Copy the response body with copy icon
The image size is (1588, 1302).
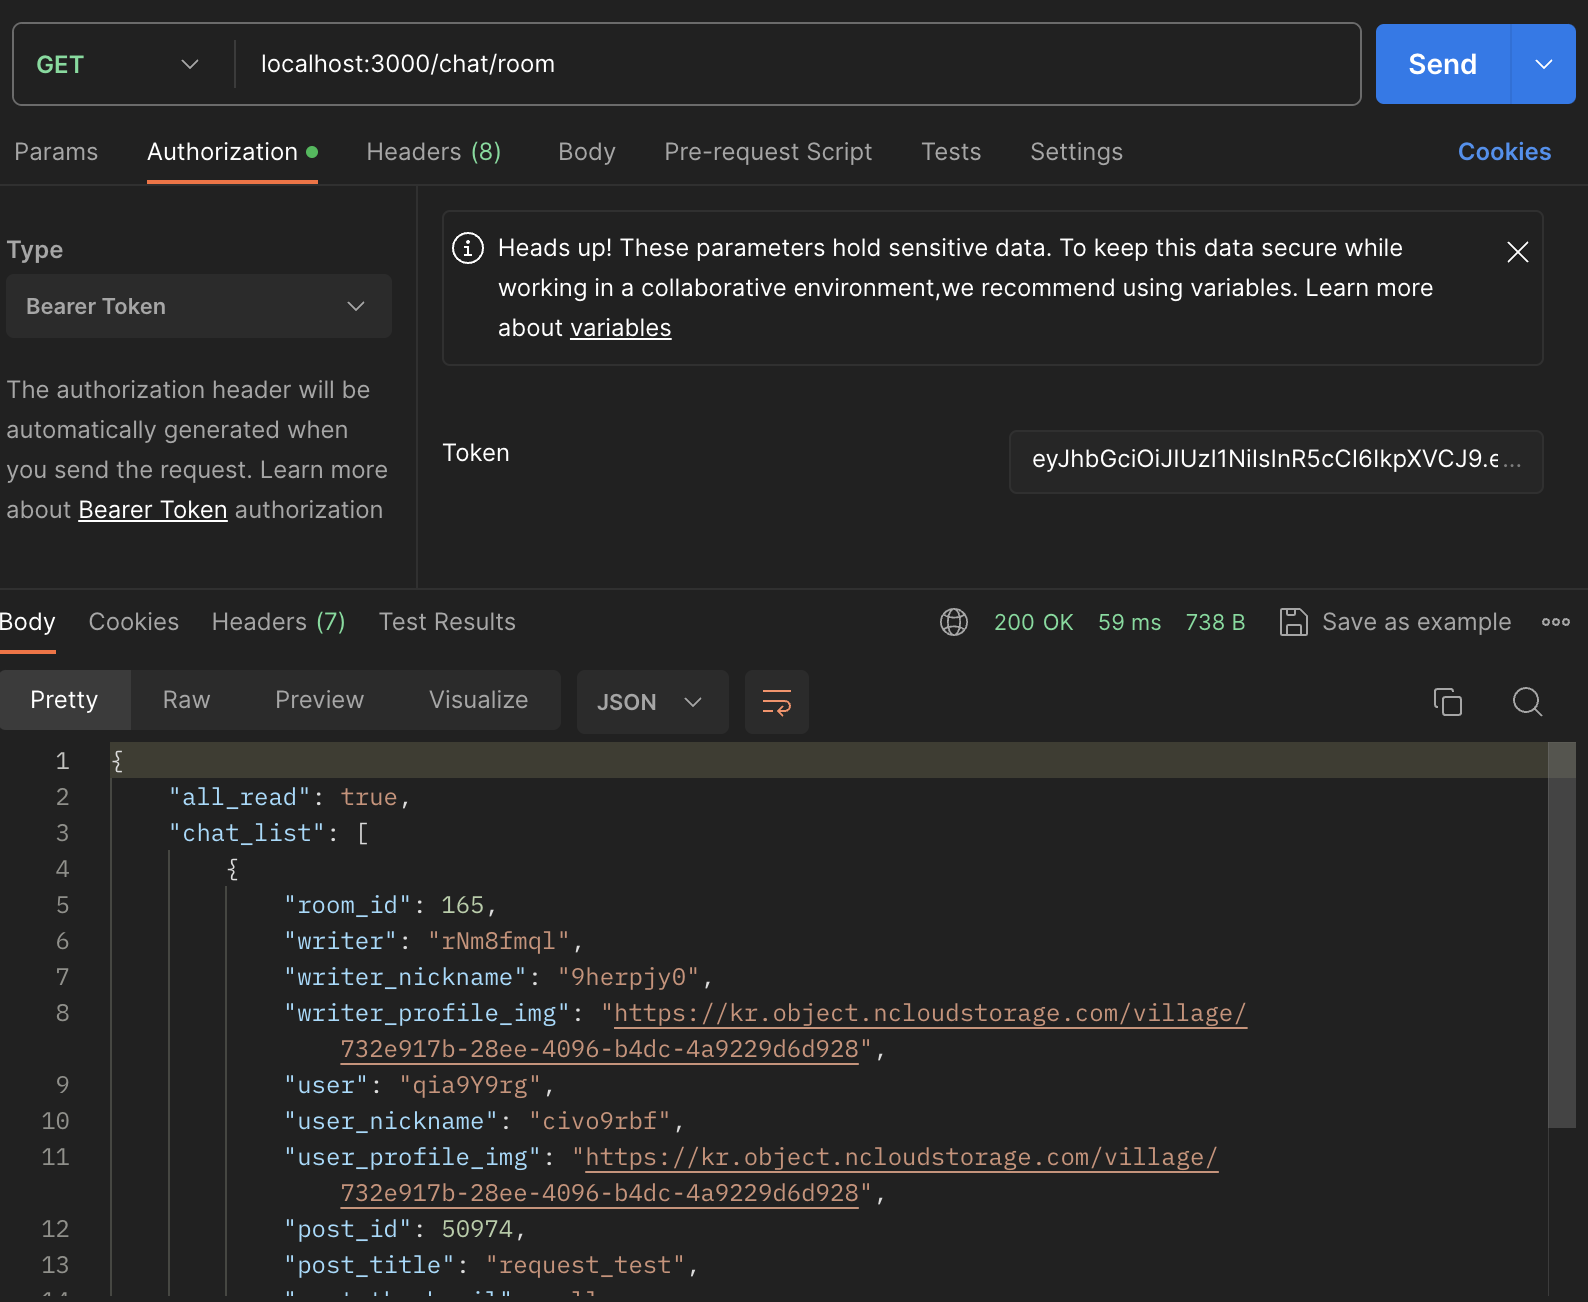click(1447, 702)
